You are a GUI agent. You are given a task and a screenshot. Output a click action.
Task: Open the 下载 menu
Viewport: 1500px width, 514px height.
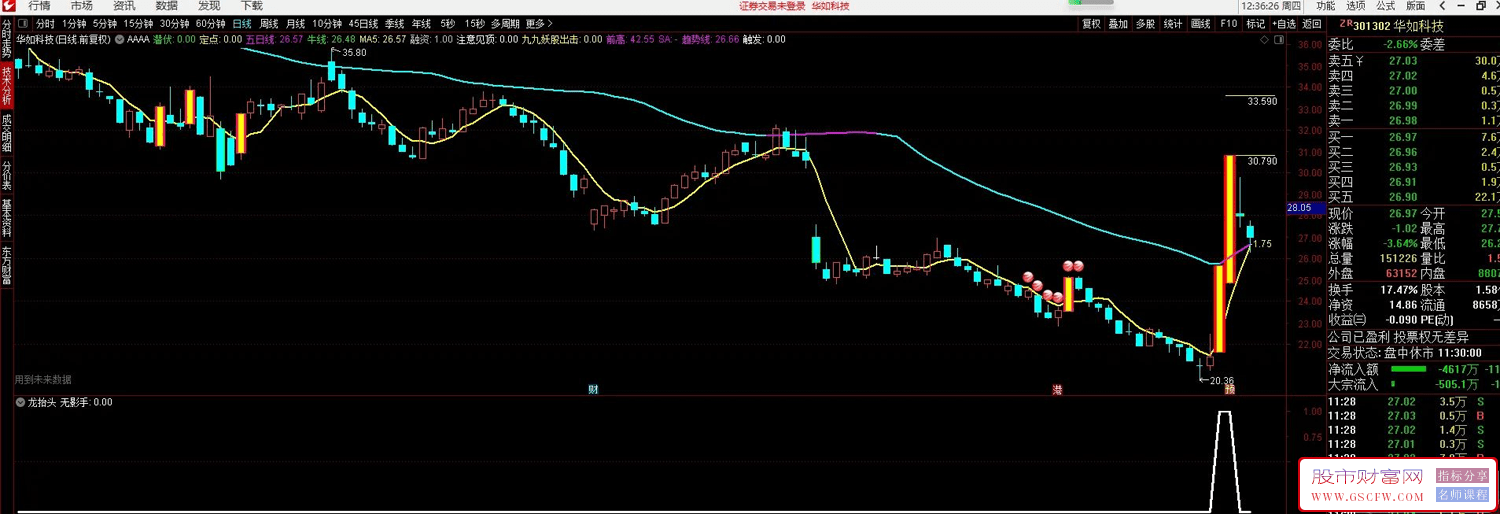click(x=252, y=6)
